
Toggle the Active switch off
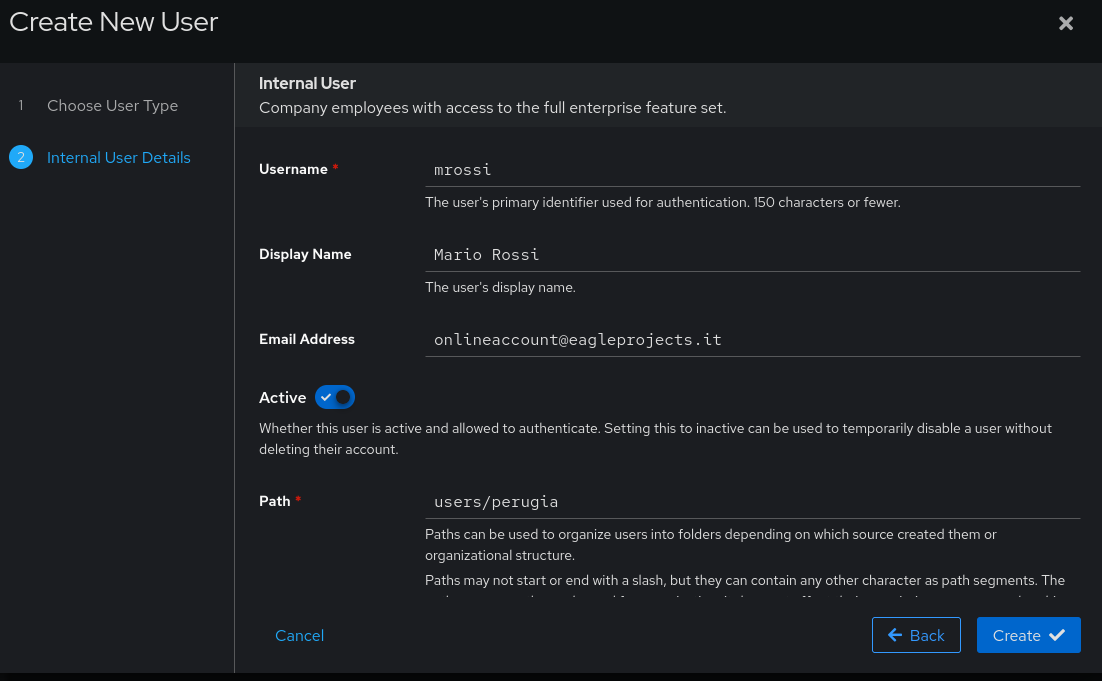335,397
